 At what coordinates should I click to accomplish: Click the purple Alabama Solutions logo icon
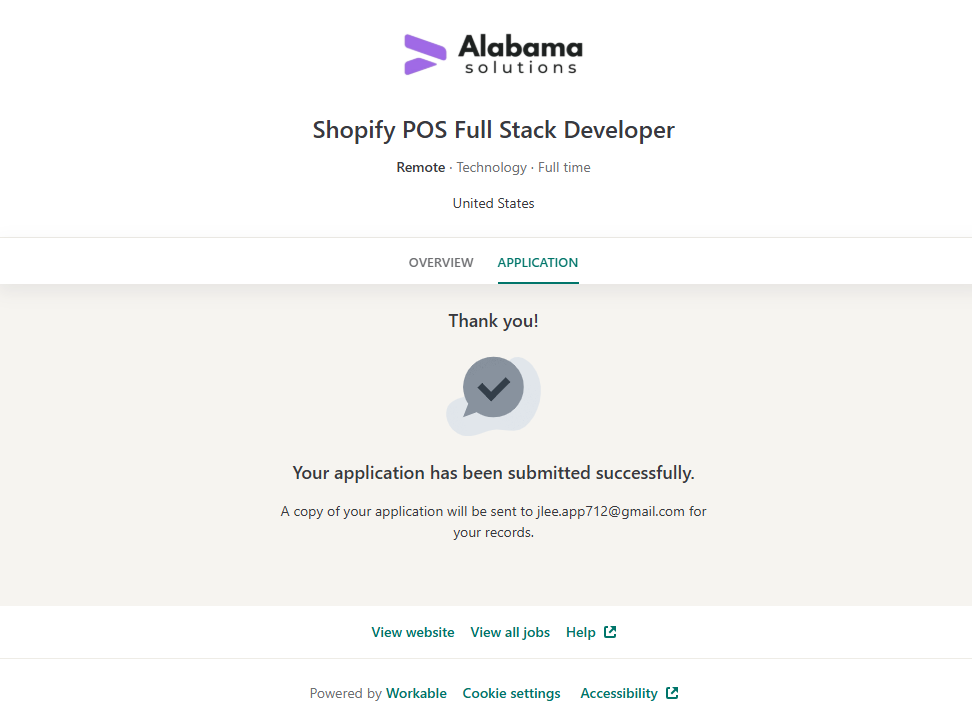425,54
